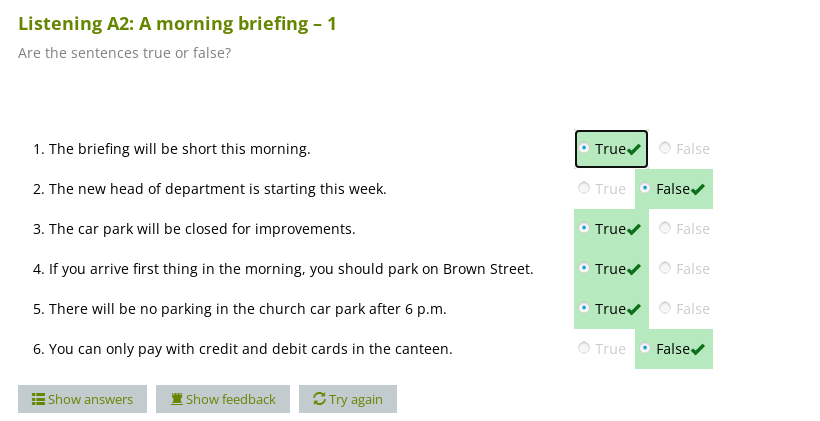Select False radio for question 6
The width and height of the screenshot is (820, 421).
coord(645,348)
